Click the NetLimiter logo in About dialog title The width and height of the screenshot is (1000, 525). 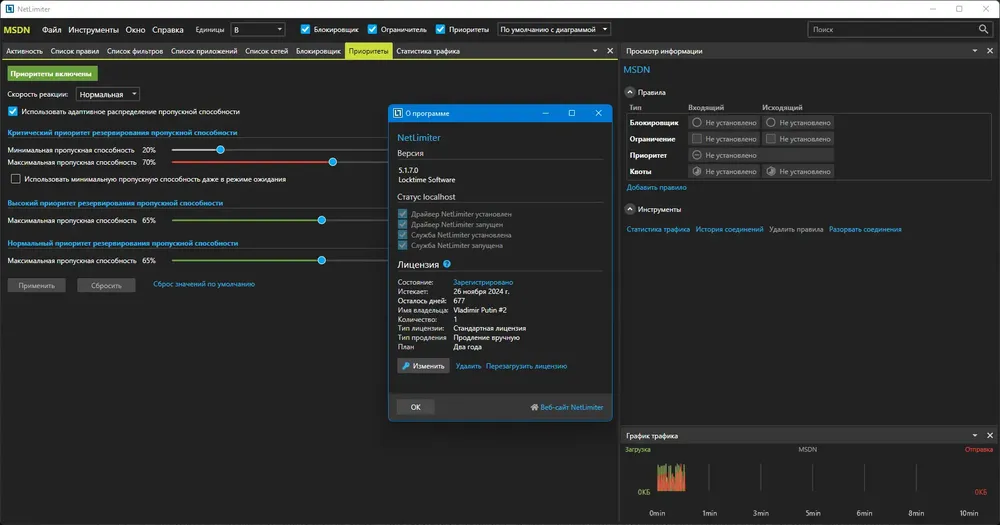pyautogui.click(x=397, y=113)
